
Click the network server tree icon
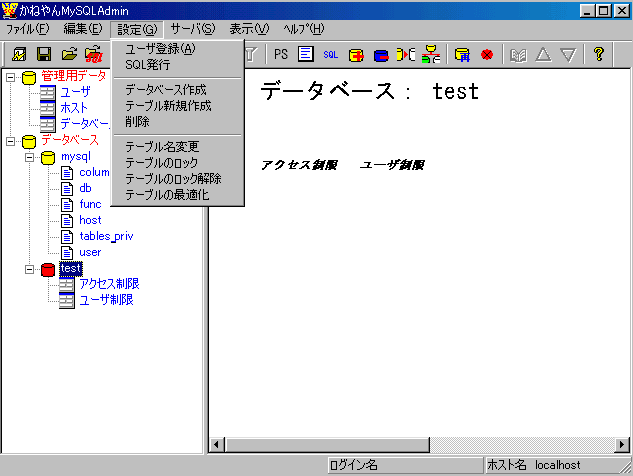(431, 54)
